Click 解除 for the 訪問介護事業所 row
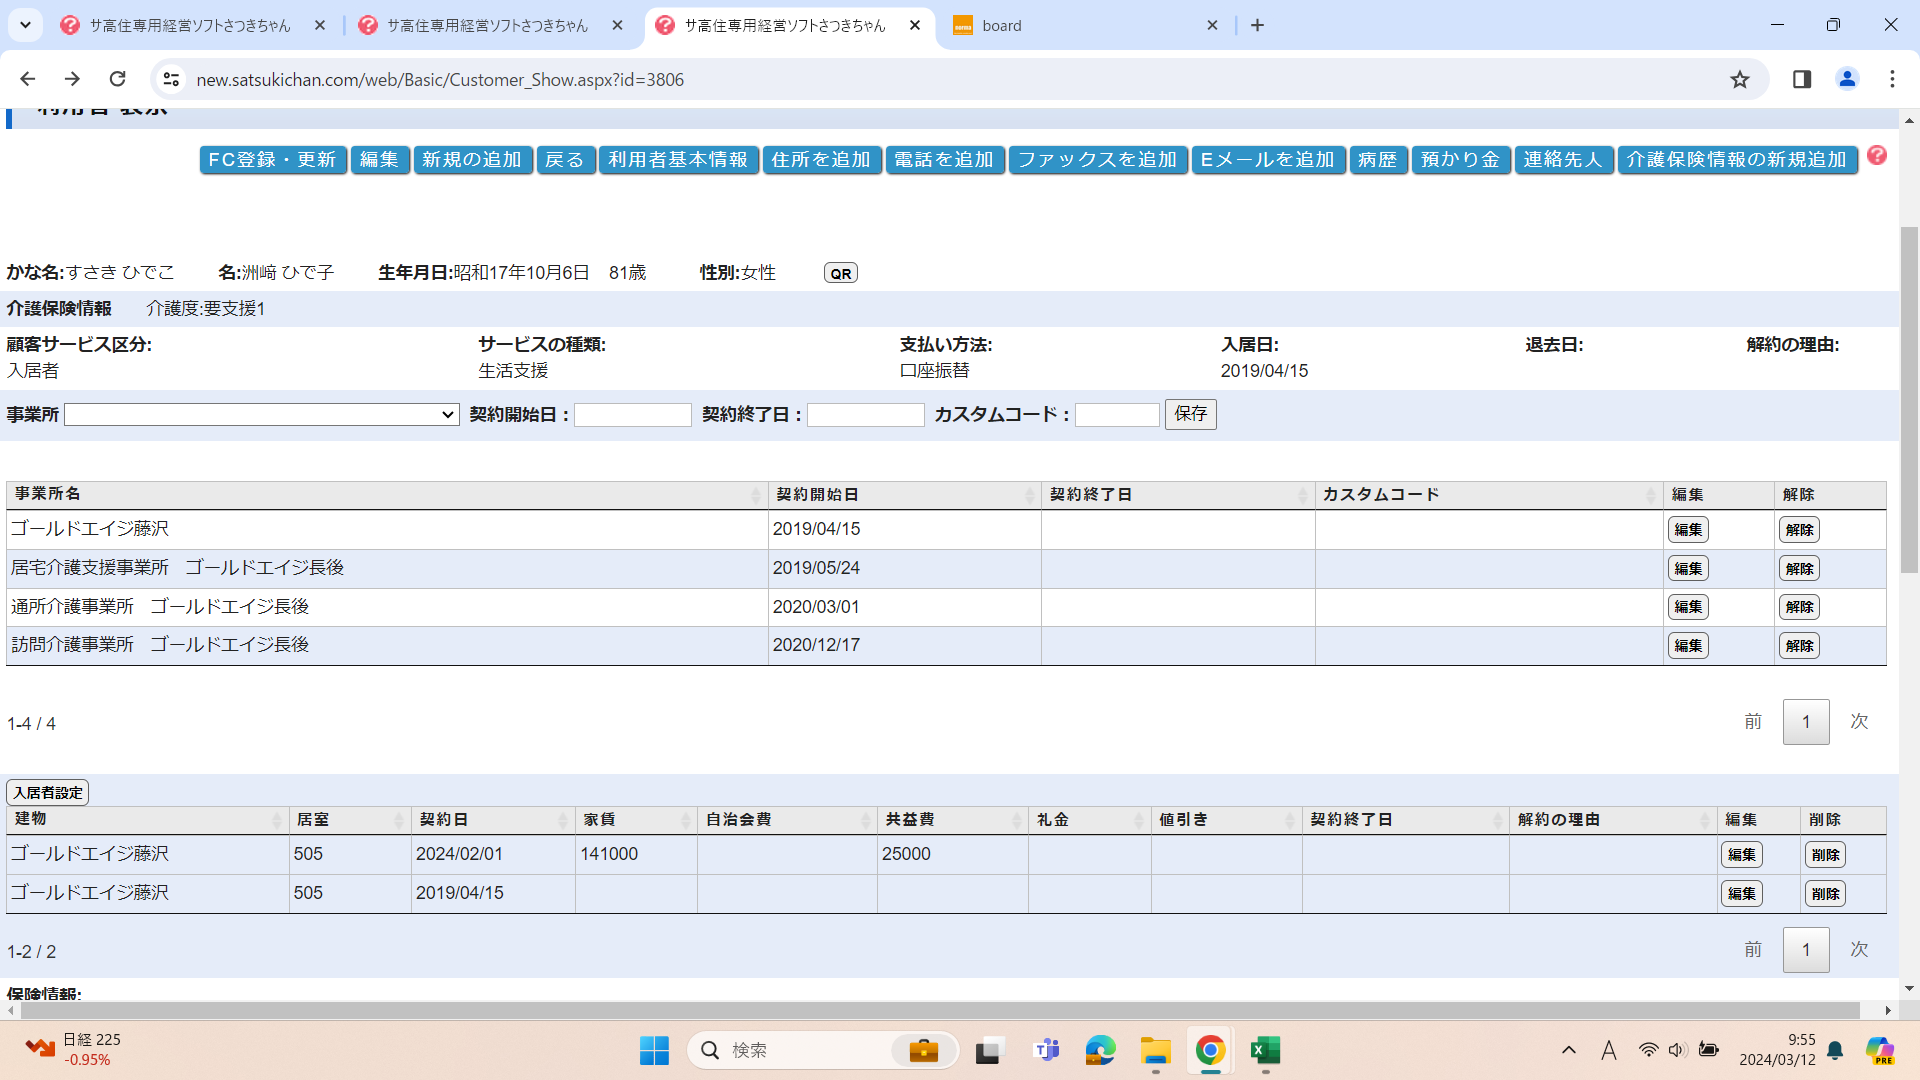1920x1080 pixels. point(1798,646)
